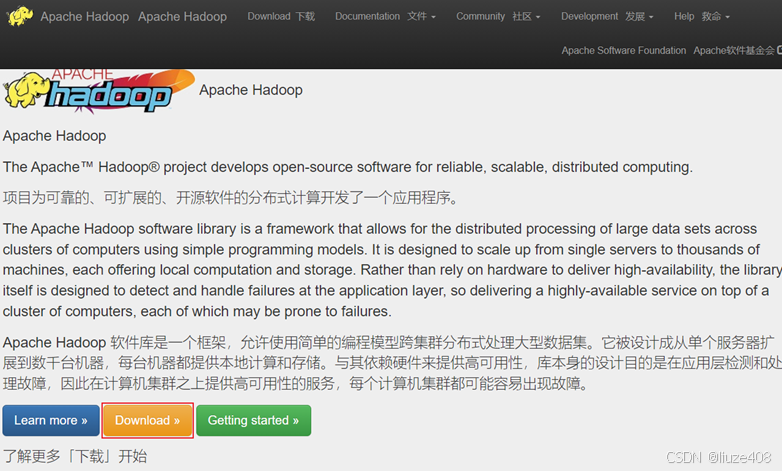The width and height of the screenshot is (782, 471).
Task: Click the blue Learn more » button
Action: click(x=51, y=421)
